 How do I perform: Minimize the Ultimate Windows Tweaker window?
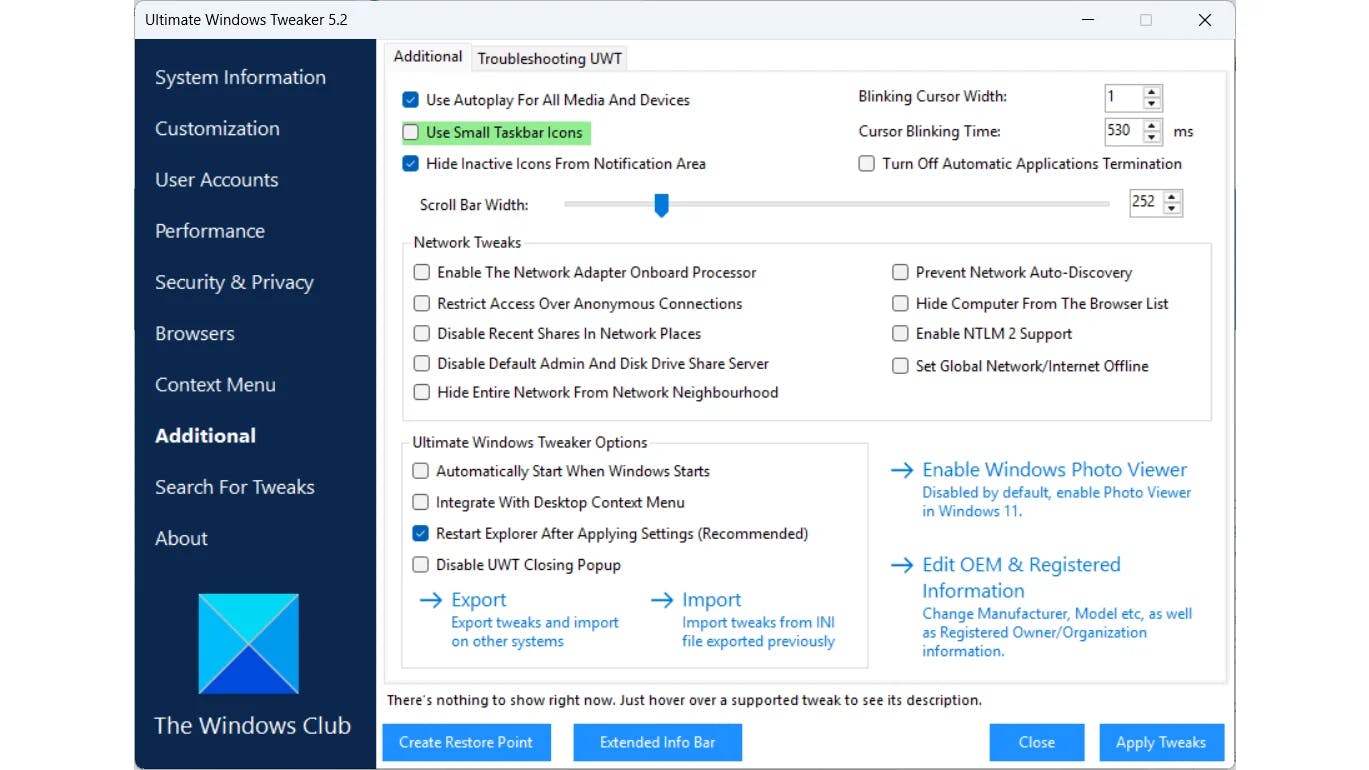tap(1087, 20)
